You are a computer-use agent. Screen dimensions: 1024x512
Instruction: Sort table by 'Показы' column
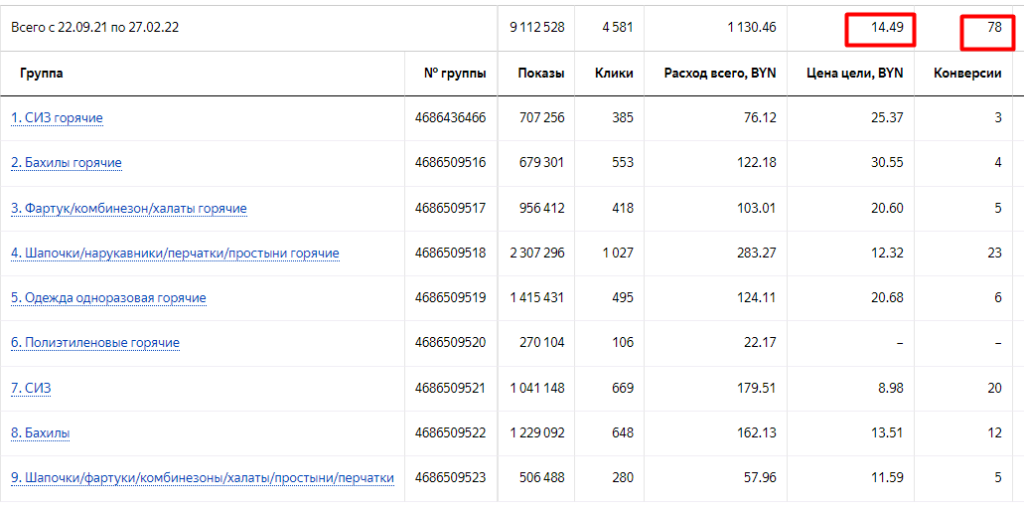coord(541,73)
